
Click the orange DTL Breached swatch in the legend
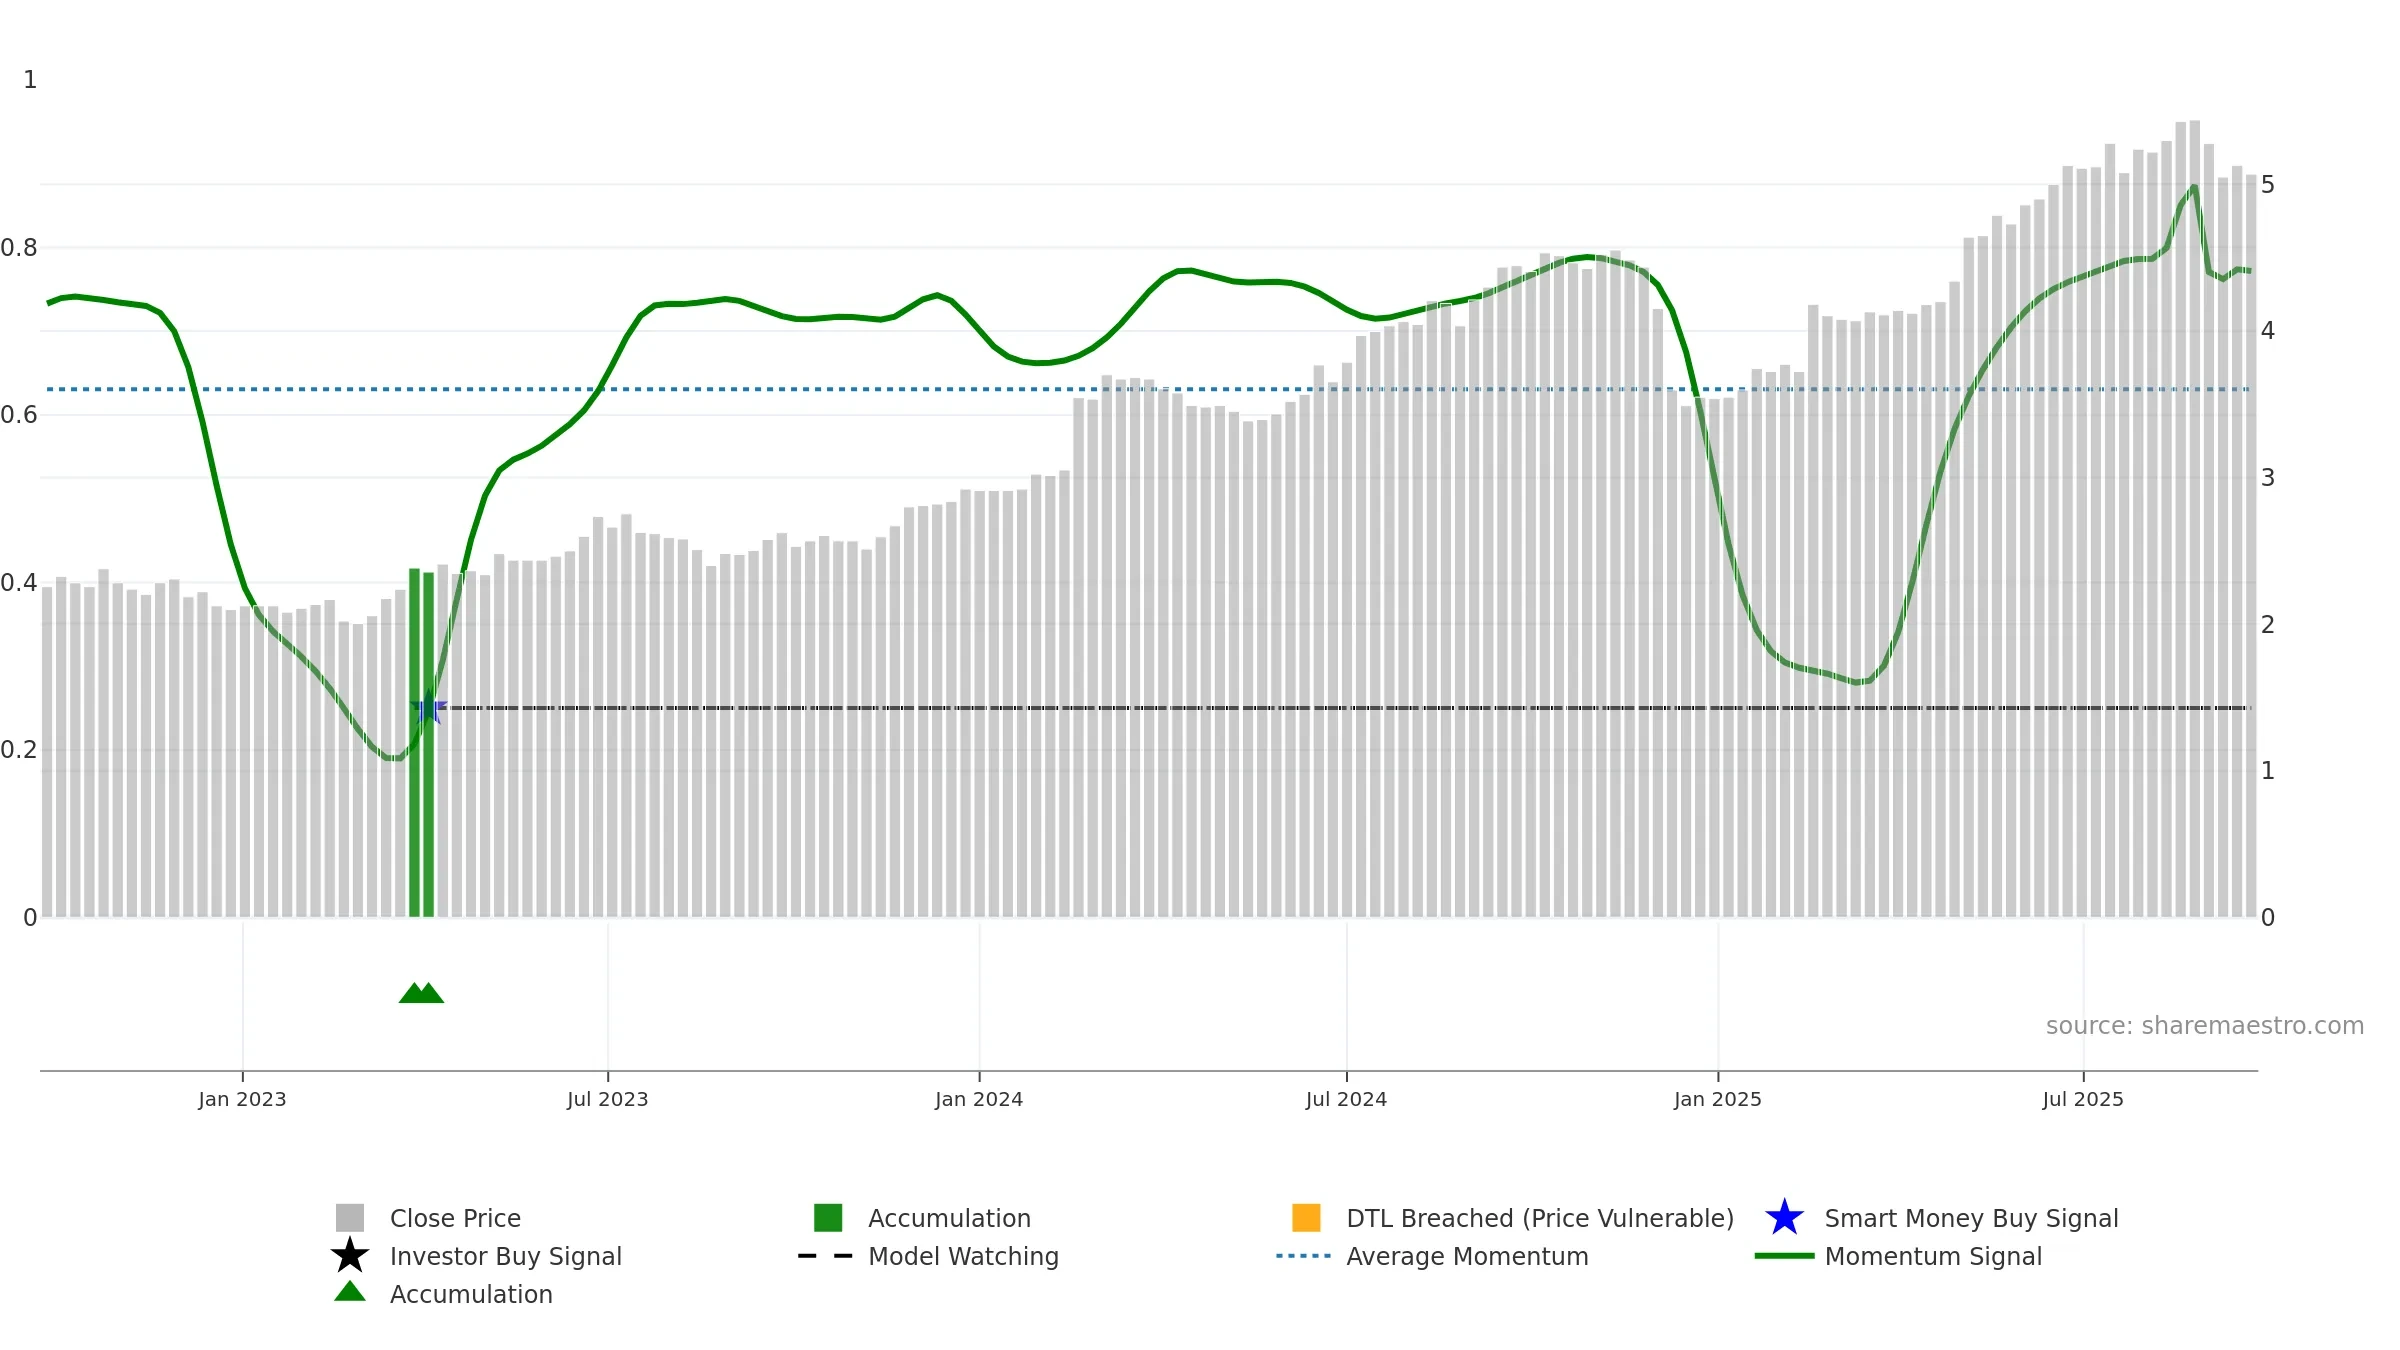[1306, 1218]
